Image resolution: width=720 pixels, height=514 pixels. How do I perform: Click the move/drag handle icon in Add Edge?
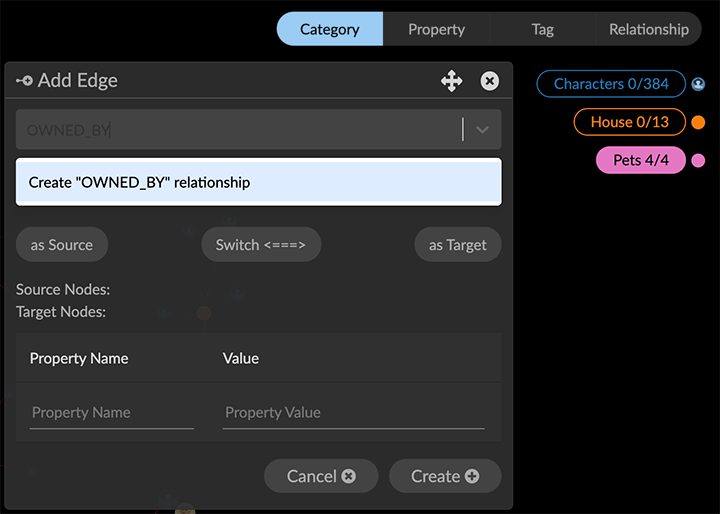(452, 81)
